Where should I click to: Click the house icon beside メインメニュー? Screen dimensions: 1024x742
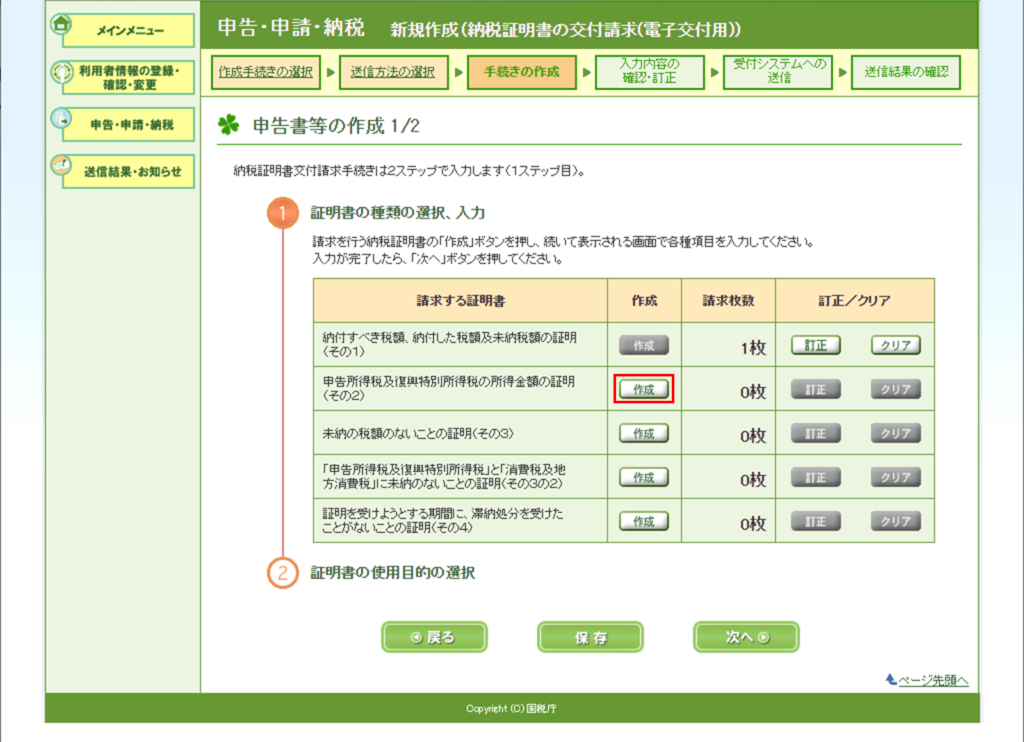point(60,25)
